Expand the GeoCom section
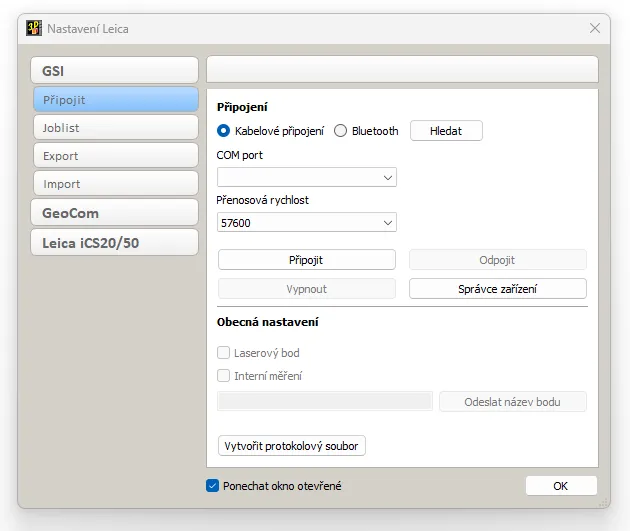 point(115,213)
